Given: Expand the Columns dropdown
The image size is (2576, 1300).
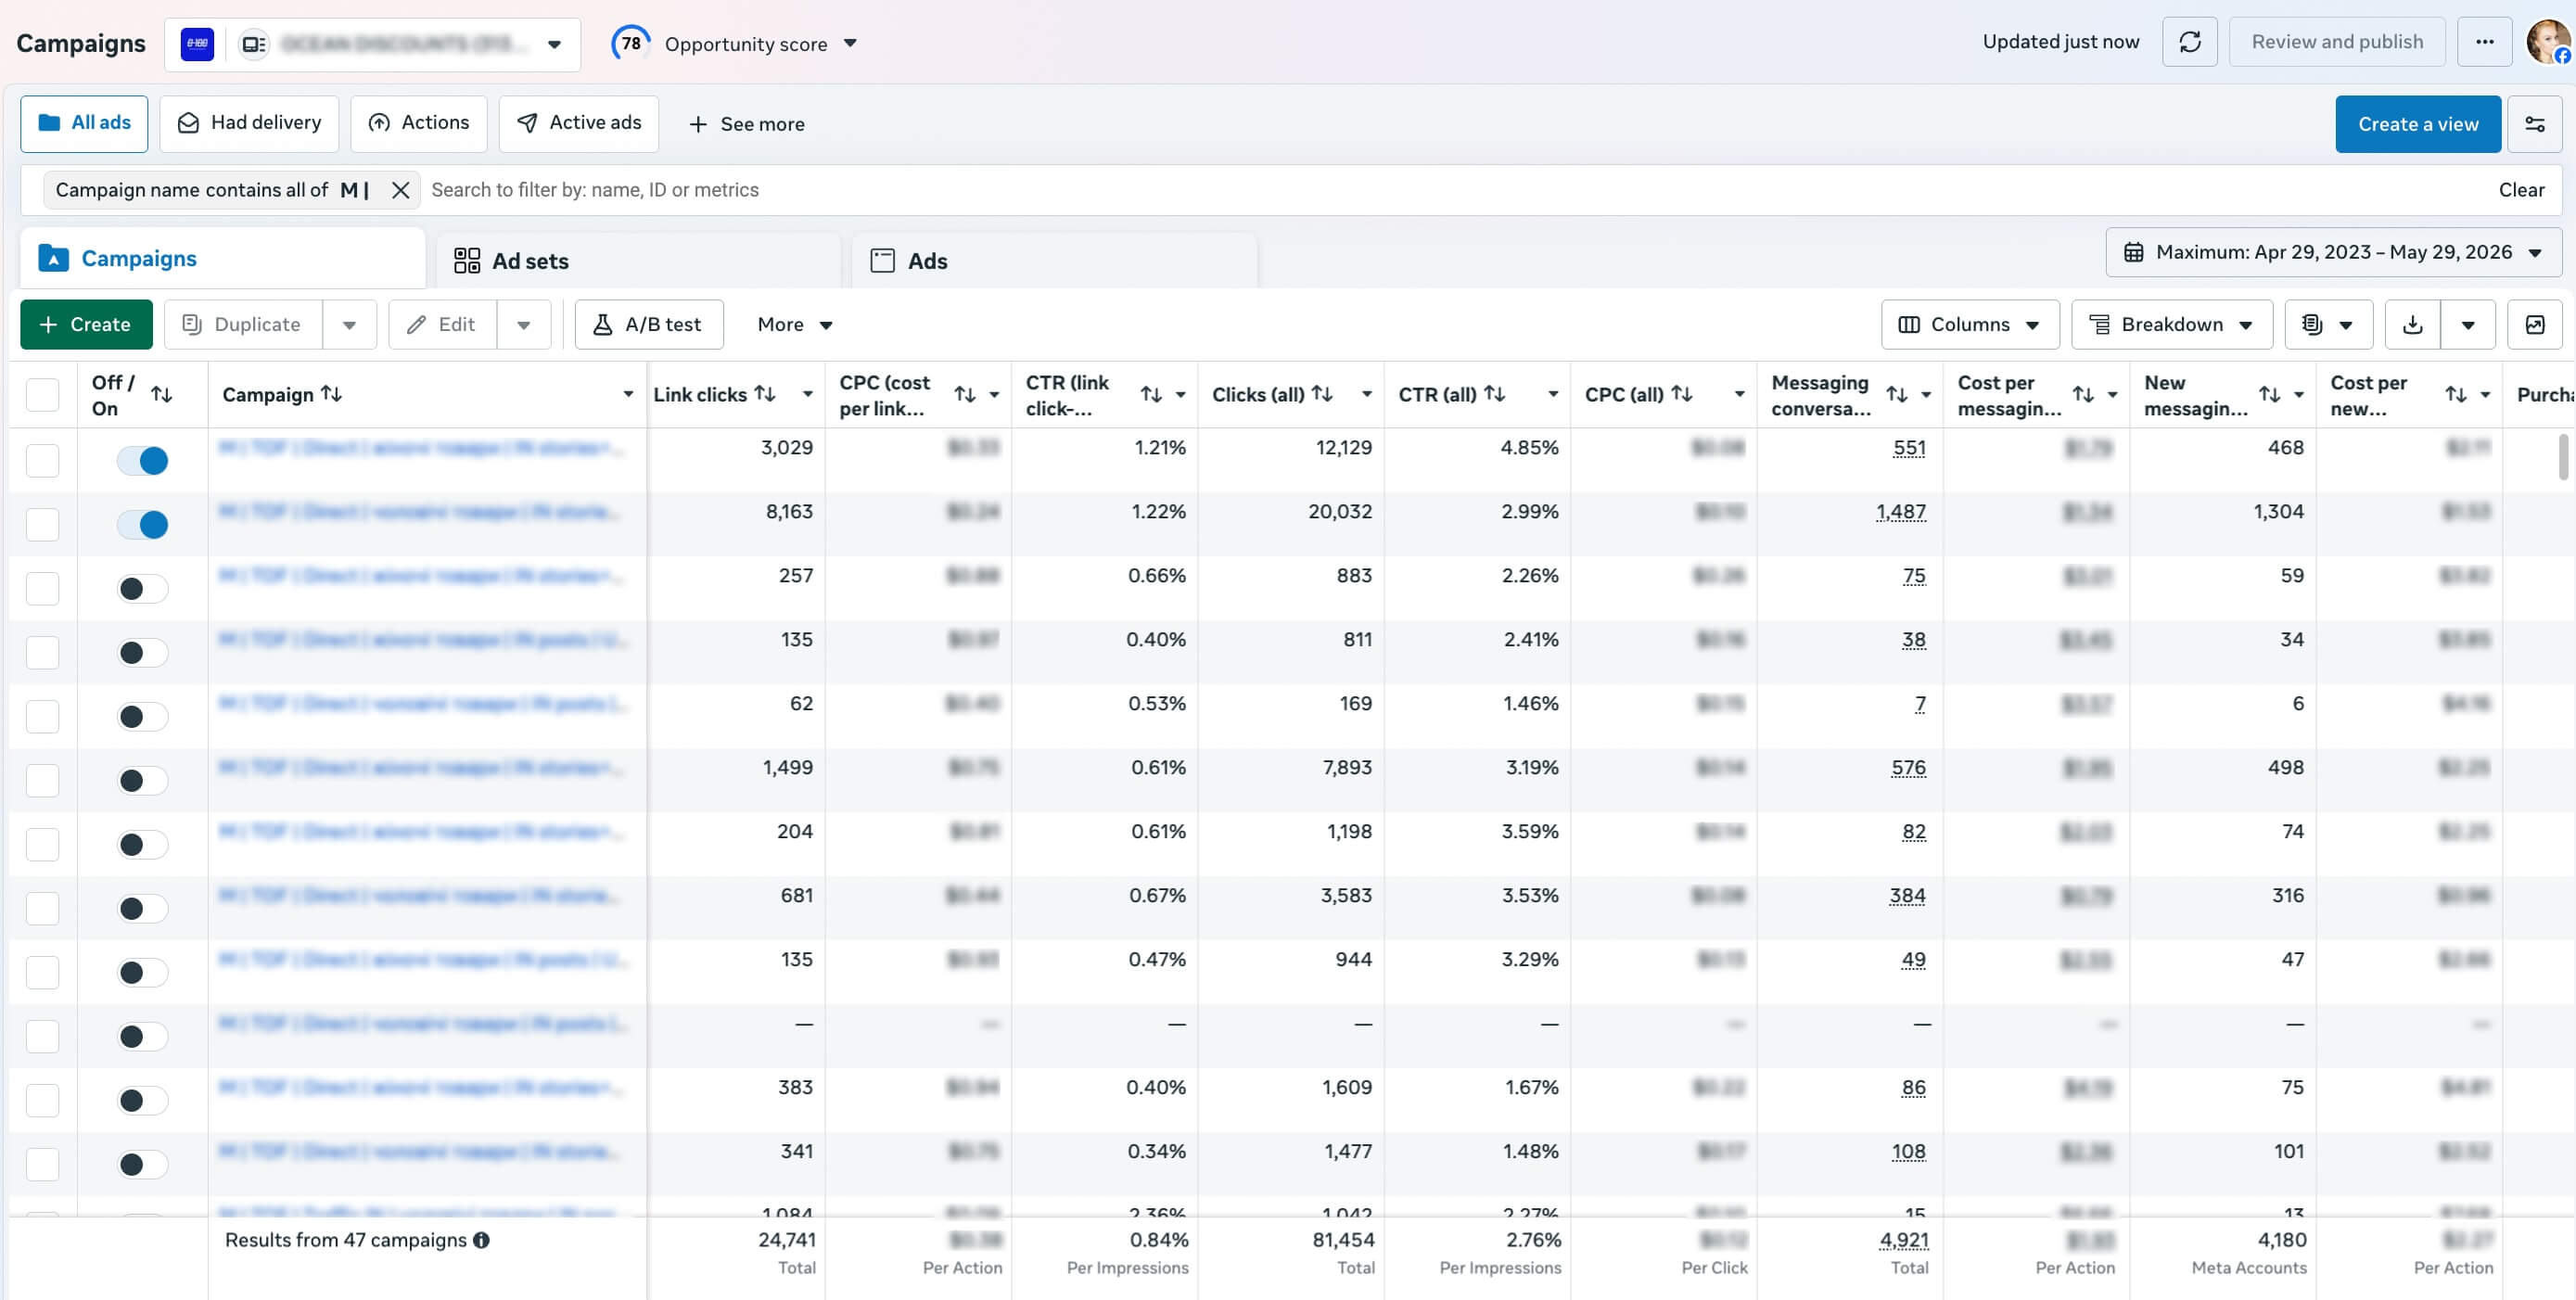Looking at the screenshot, I should tap(1969, 324).
